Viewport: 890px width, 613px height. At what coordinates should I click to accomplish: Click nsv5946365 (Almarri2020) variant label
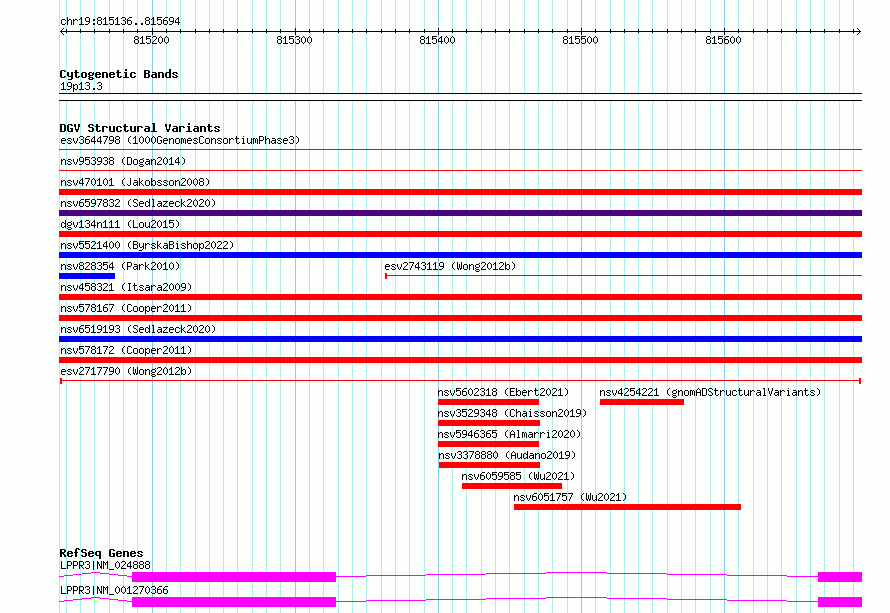pyautogui.click(x=509, y=434)
